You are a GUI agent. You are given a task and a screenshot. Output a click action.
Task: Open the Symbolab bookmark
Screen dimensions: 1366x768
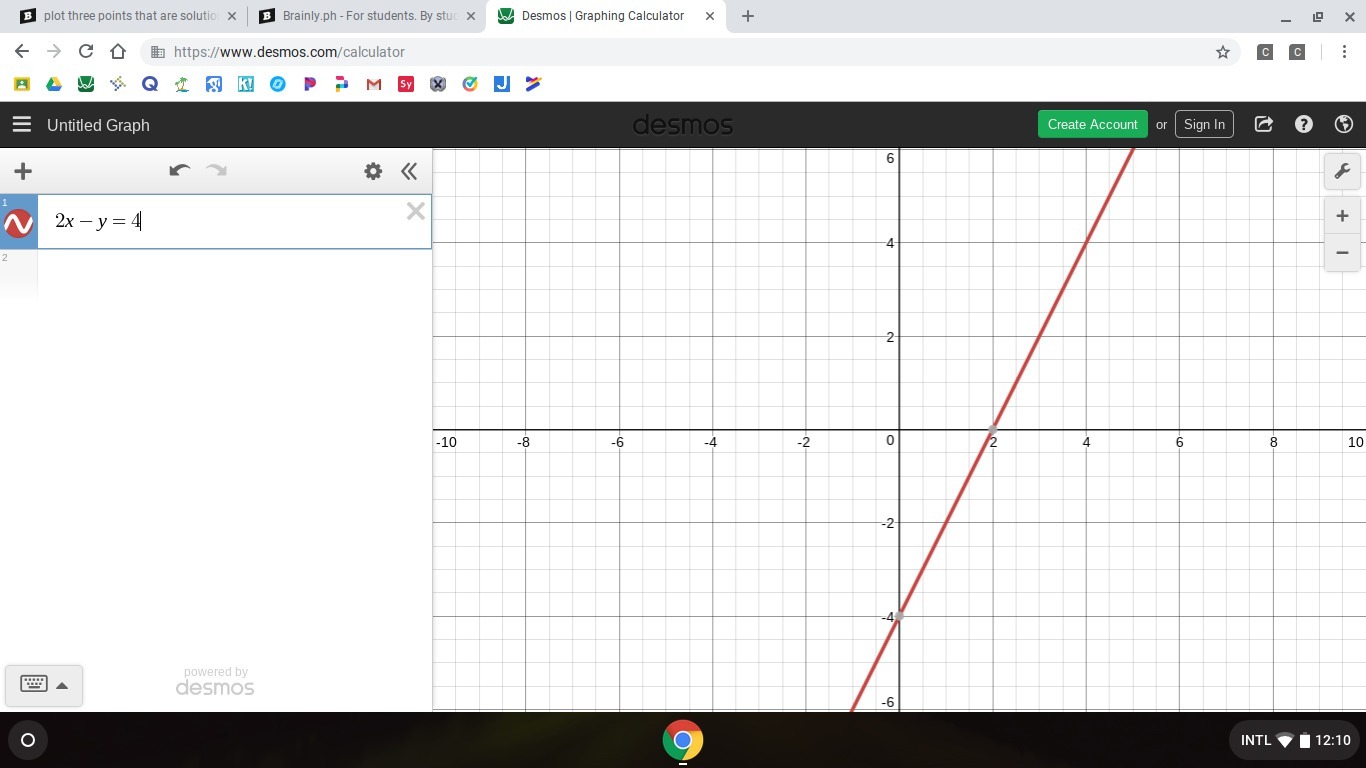pyautogui.click(x=406, y=84)
